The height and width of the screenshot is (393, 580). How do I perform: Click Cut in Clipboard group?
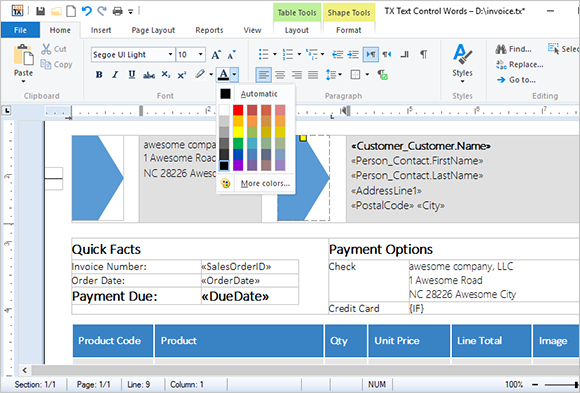pyautogui.click(x=54, y=49)
